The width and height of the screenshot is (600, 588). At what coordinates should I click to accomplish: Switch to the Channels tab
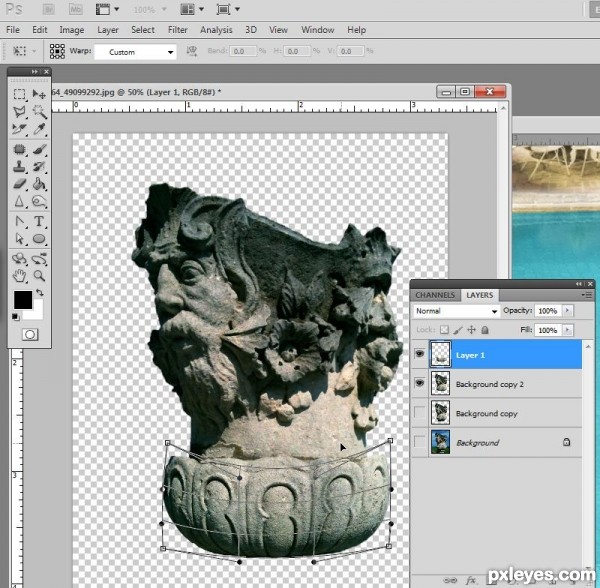435,295
